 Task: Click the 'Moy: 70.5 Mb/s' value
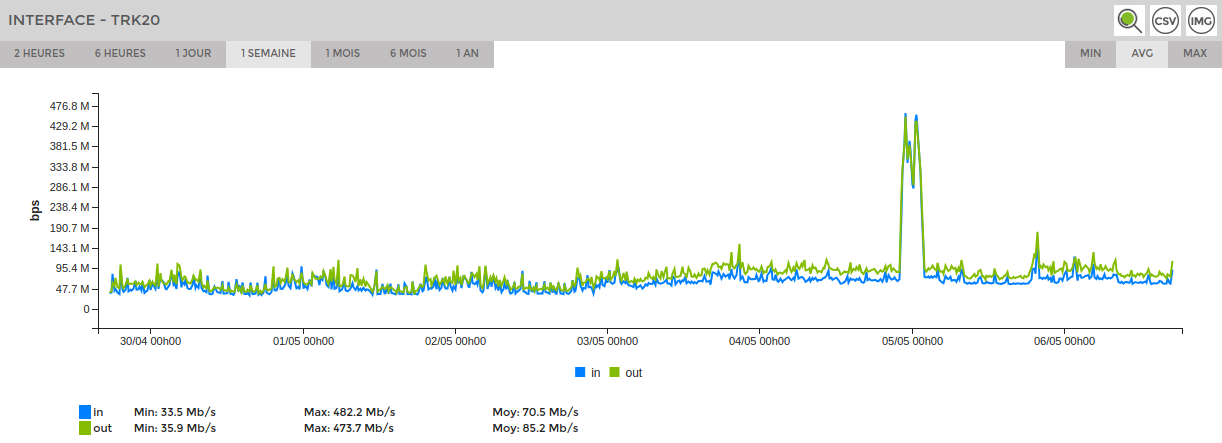pyautogui.click(x=536, y=412)
